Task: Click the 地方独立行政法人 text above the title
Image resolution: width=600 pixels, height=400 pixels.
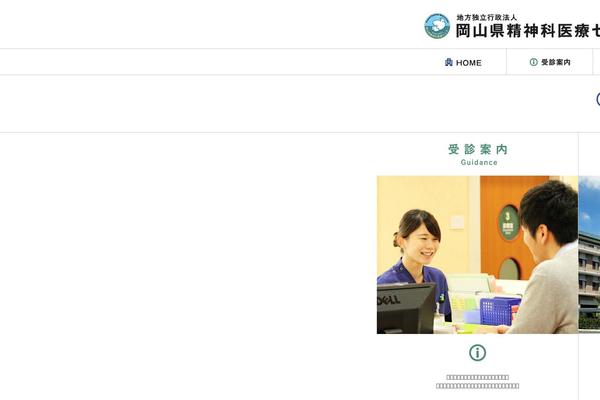Action: tap(486, 18)
